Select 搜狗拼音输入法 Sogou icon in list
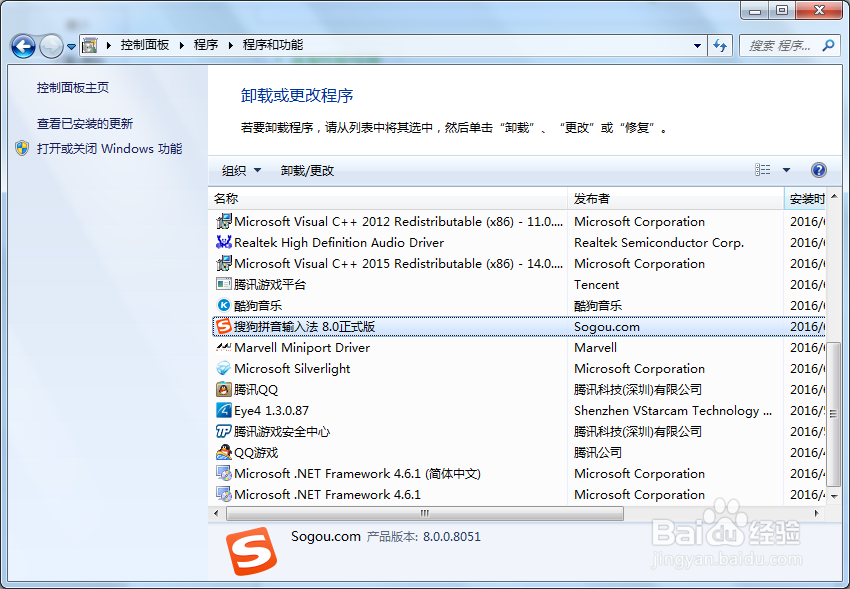Image resolution: width=850 pixels, height=589 pixels. tap(223, 326)
